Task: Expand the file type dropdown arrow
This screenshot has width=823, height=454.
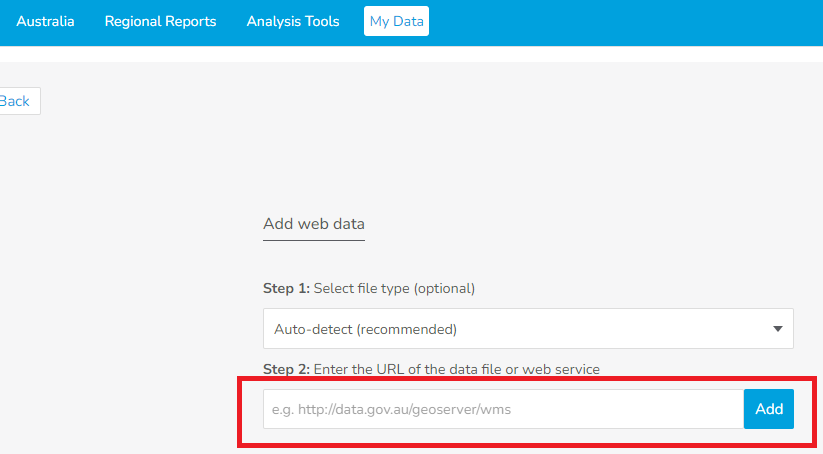Action: click(x=778, y=328)
